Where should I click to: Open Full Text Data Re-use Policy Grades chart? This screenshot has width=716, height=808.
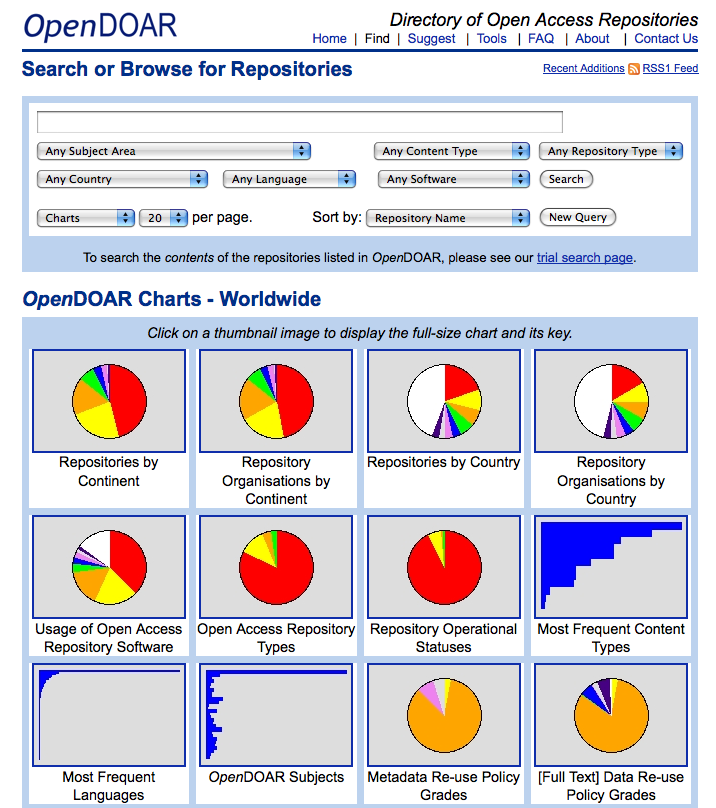tap(611, 715)
